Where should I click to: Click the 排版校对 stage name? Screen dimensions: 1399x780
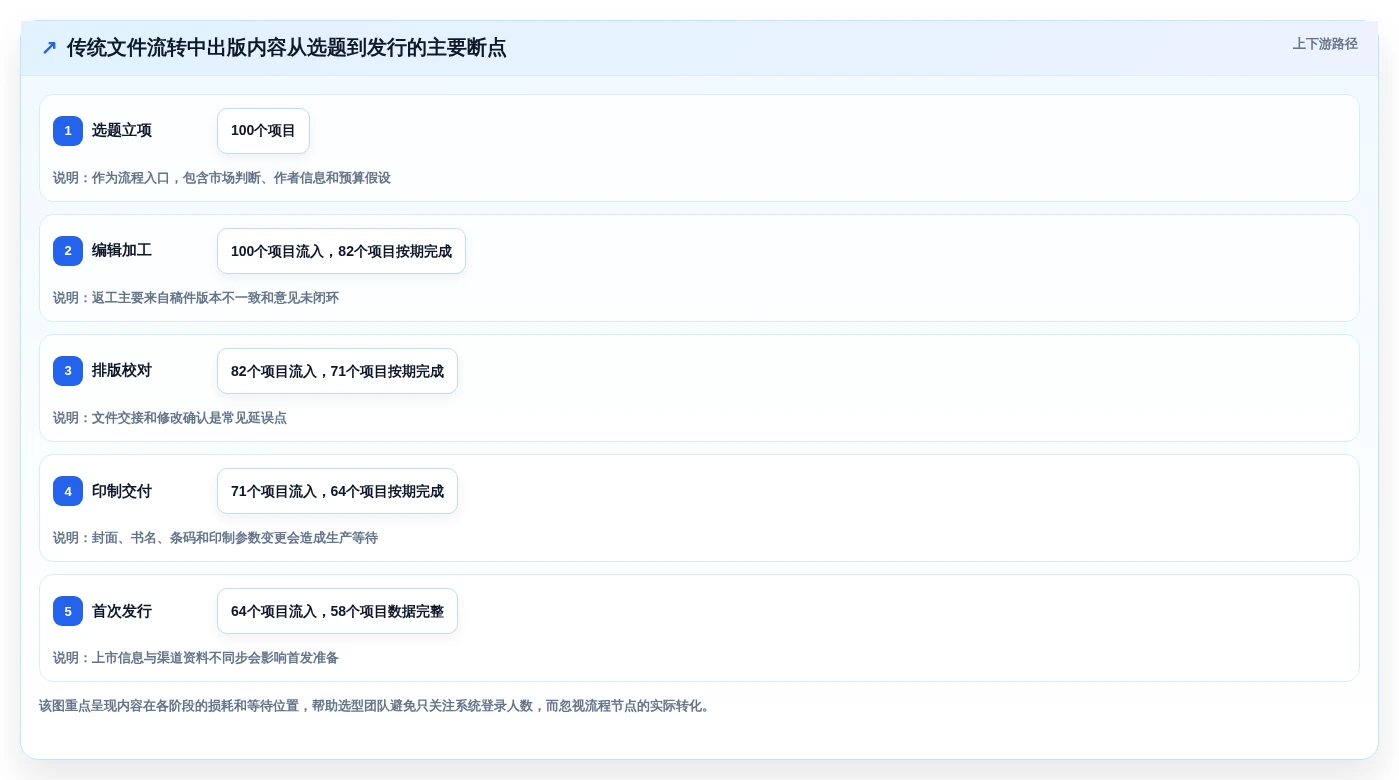click(122, 370)
